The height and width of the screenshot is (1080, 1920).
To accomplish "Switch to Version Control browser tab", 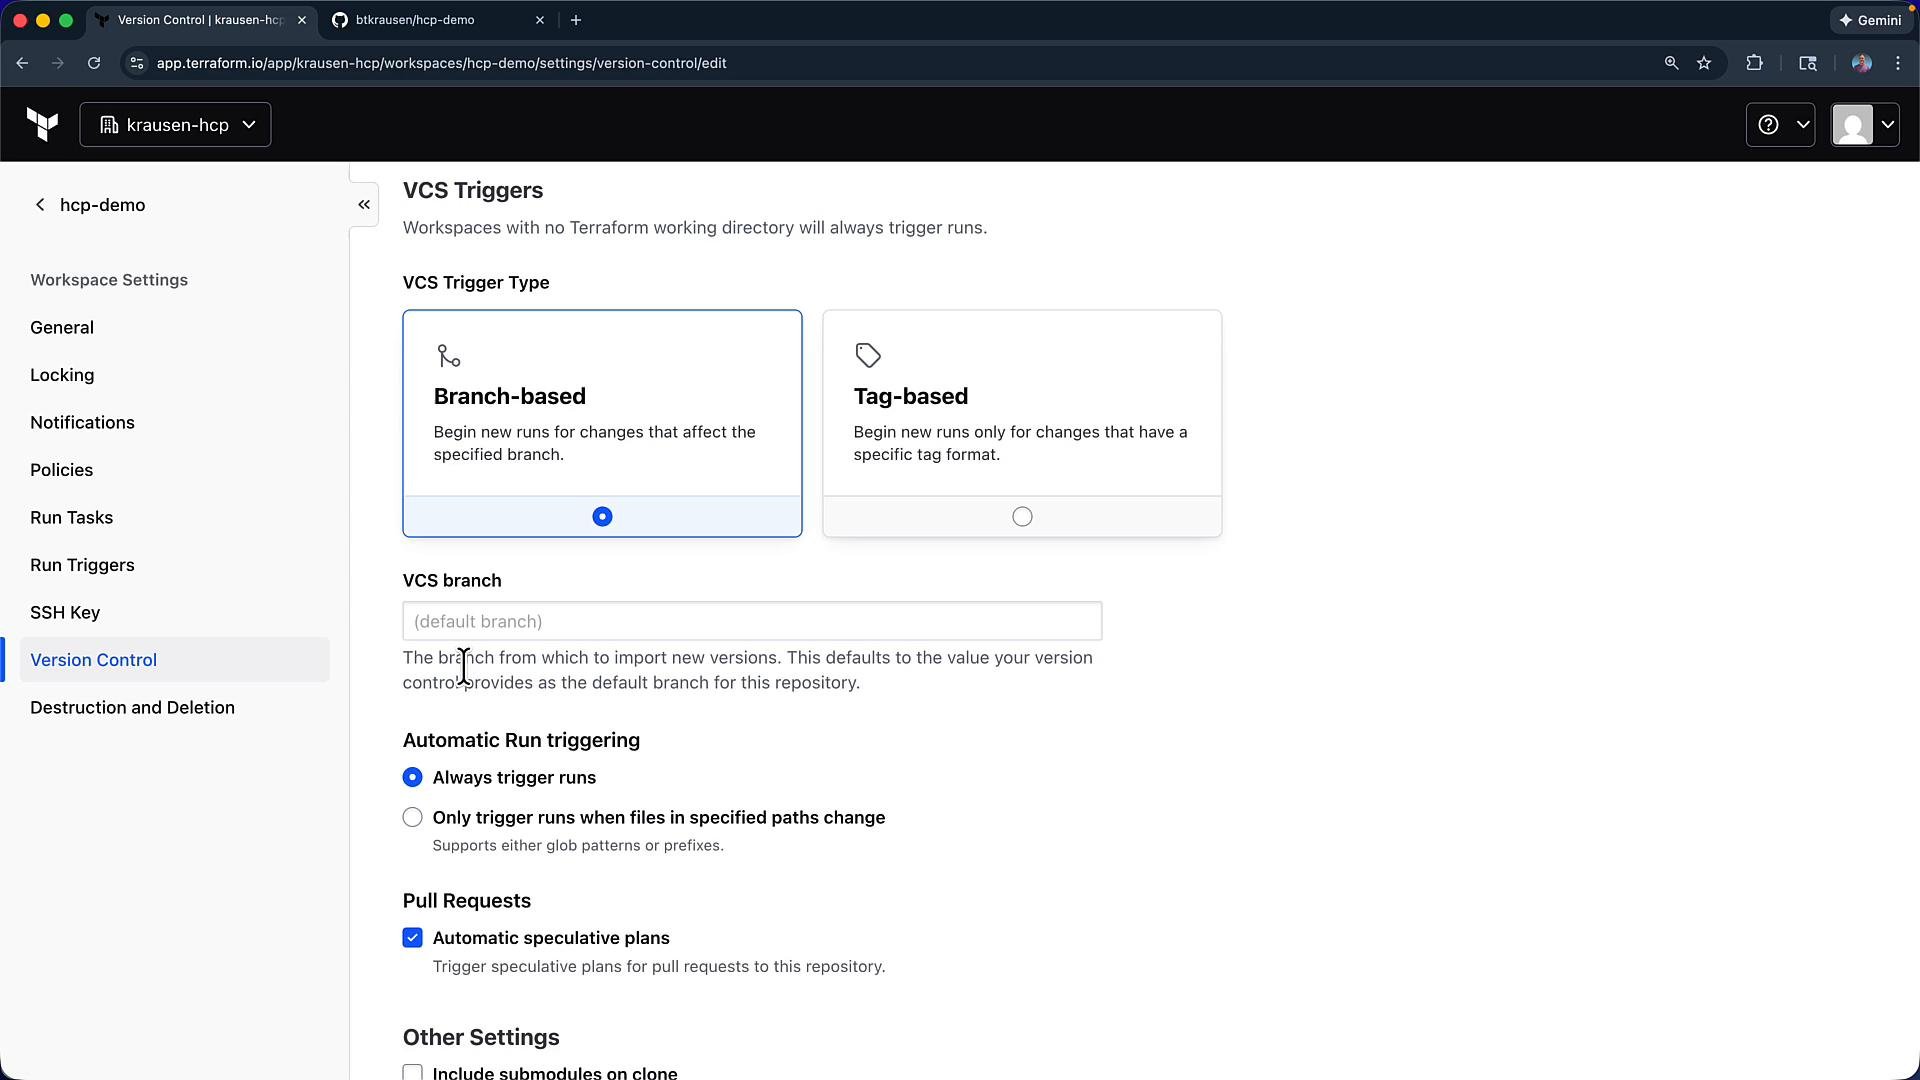I will click(200, 20).
